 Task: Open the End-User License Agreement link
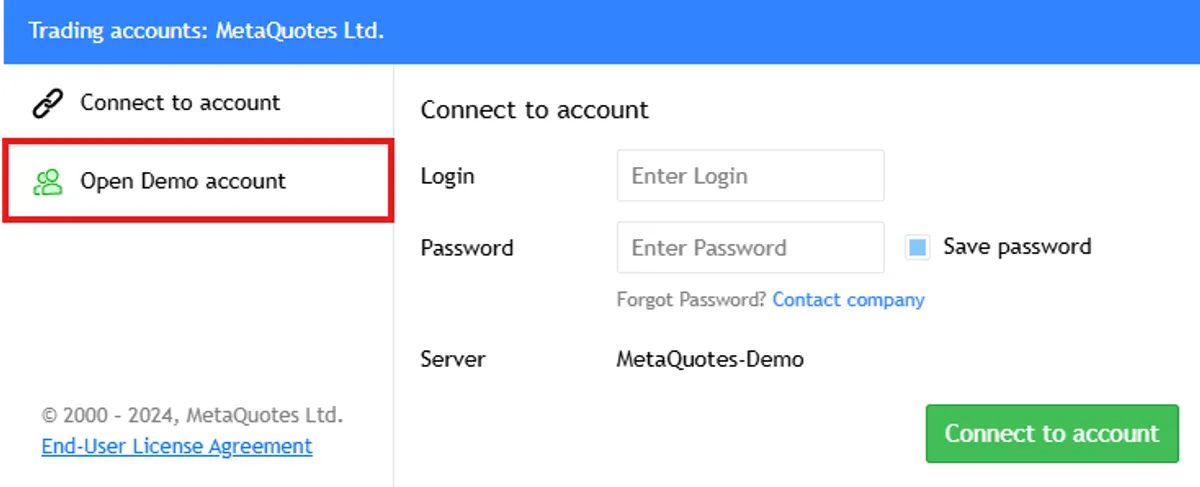(x=177, y=446)
